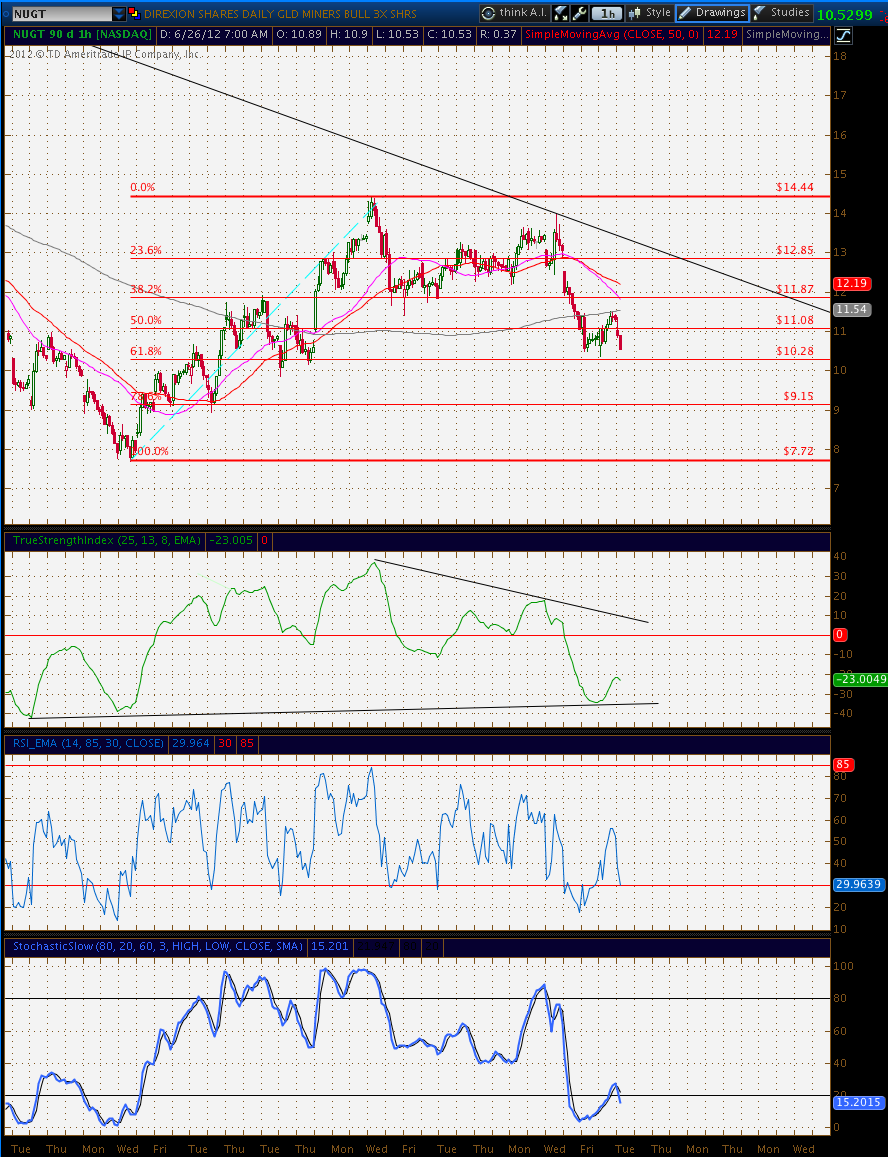Click the NUGT symbol input field
The image size is (888, 1157).
[61, 13]
